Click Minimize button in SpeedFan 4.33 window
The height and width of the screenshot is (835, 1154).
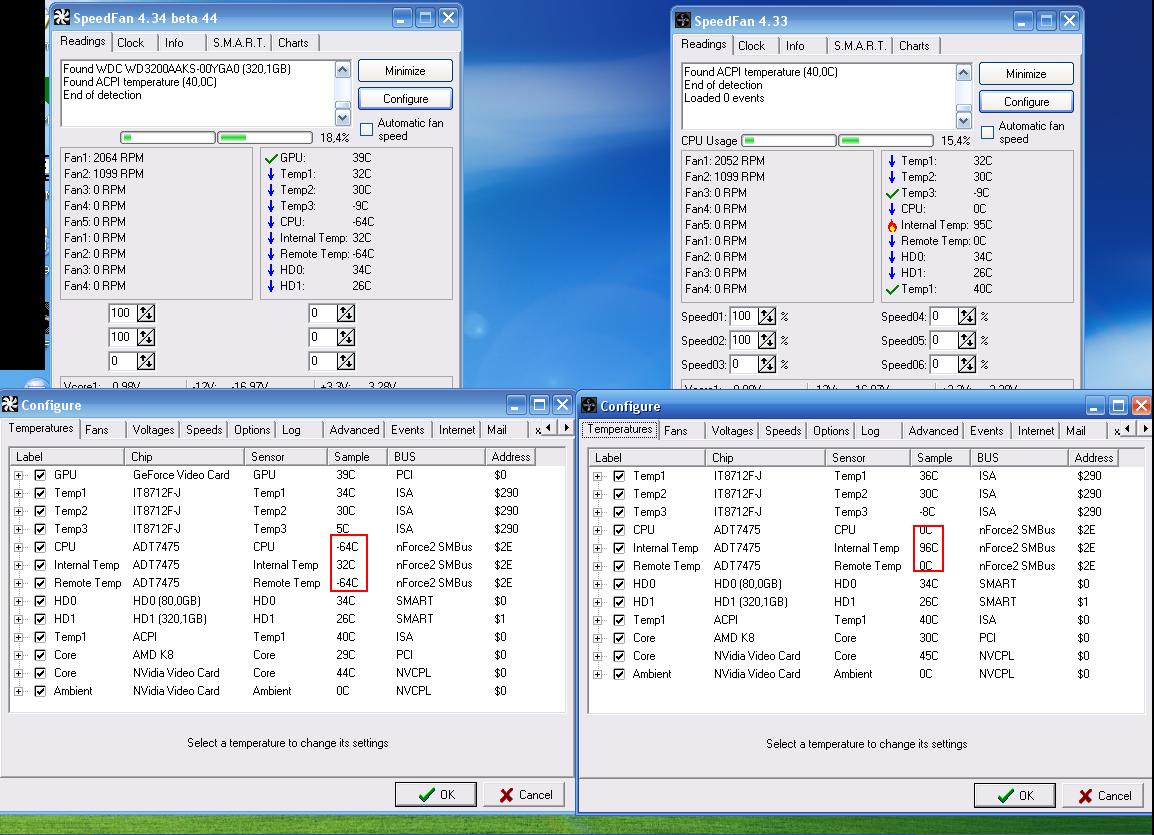pyautogui.click(x=1026, y=74)
